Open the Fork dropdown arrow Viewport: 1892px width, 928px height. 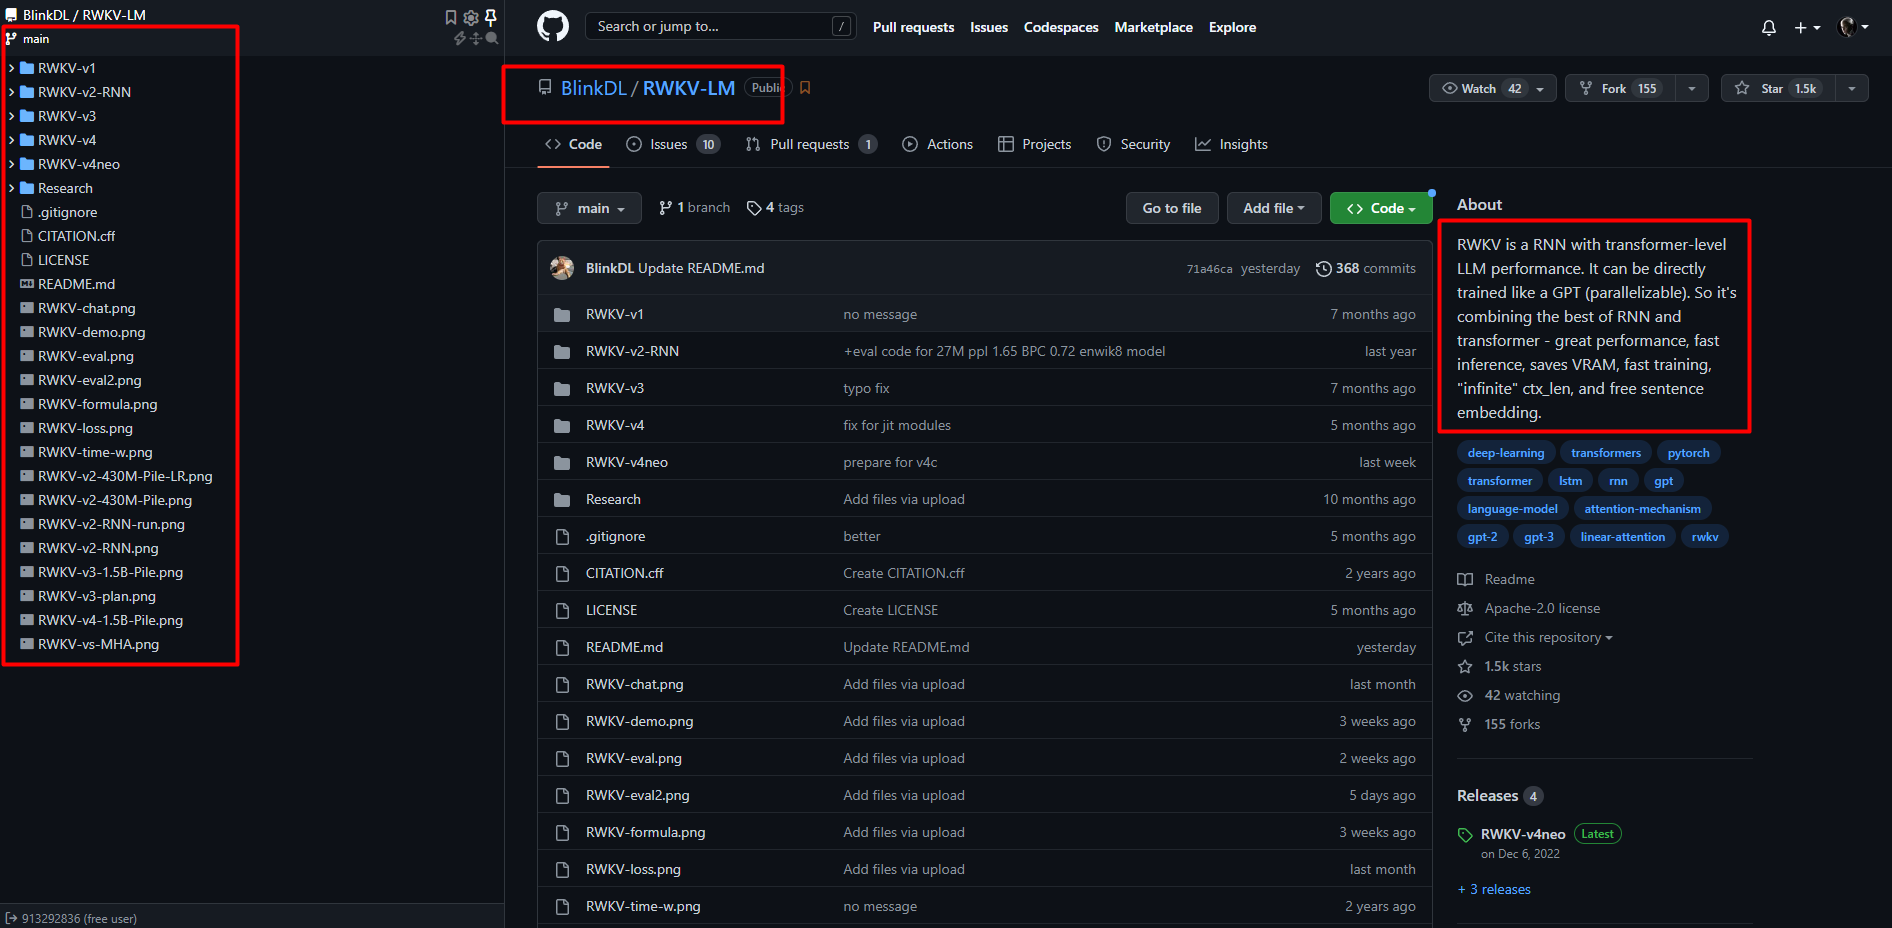tap(1692, 88)
